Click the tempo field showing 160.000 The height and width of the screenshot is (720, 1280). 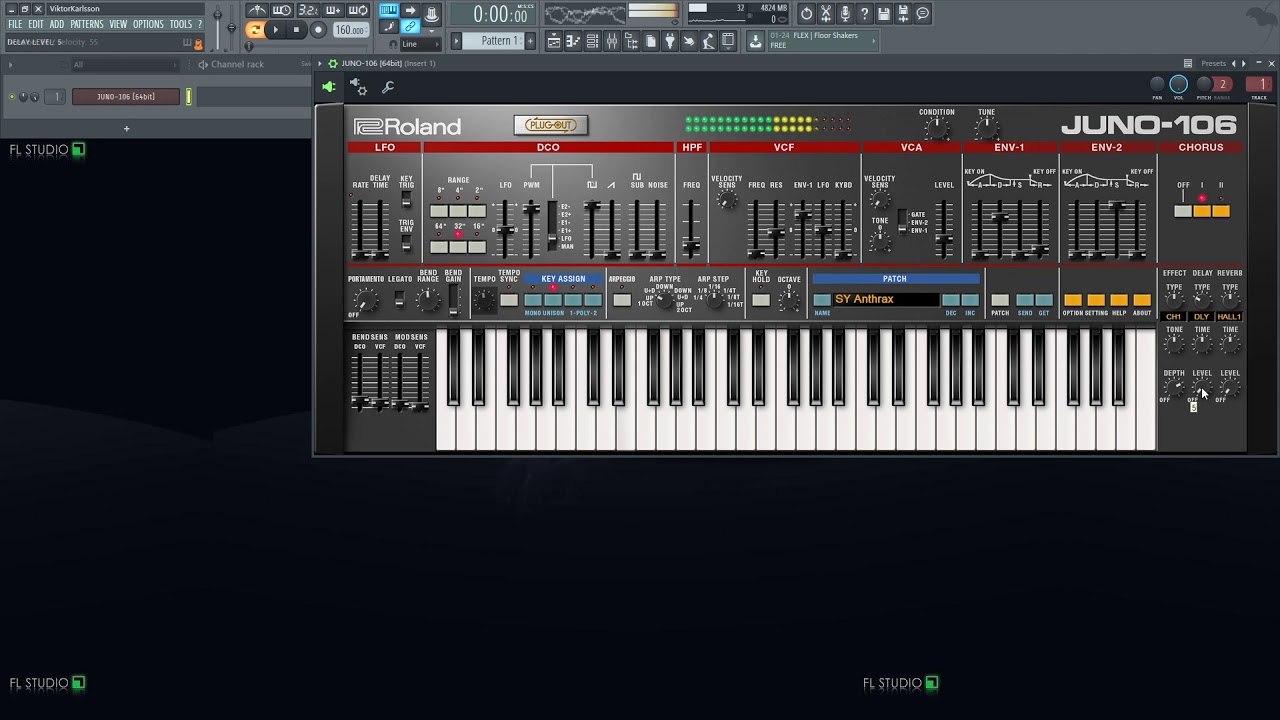tap(350, 30)
